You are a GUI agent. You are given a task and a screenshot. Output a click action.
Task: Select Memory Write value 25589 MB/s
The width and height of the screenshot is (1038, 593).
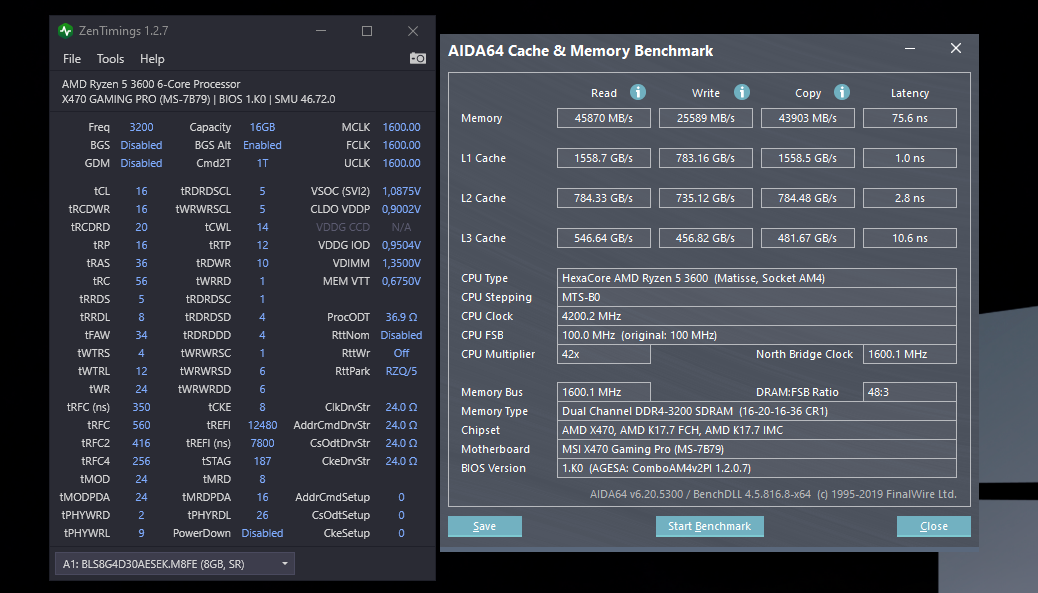pyautogui.click(x=706, y=118)
